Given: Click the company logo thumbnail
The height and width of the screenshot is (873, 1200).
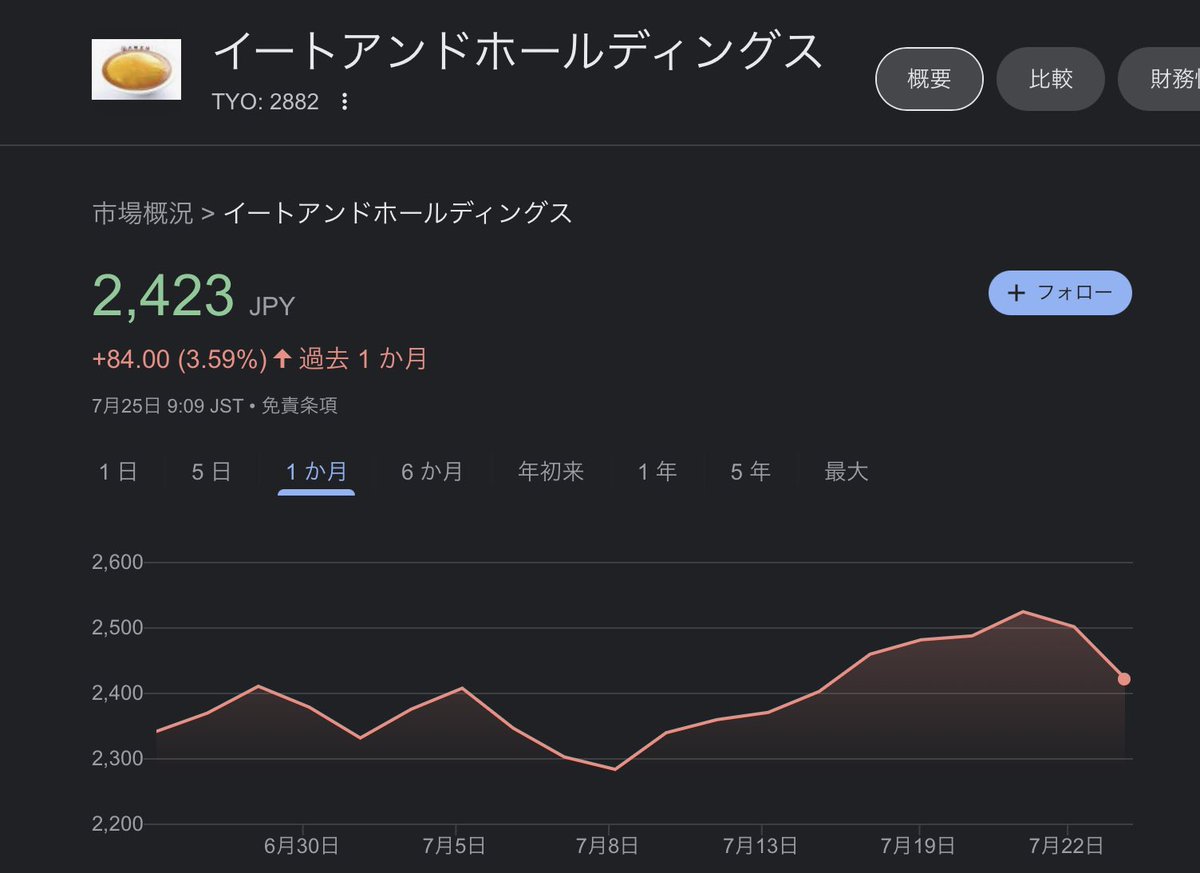Looking at the screenshot, I should click(x=137, y=69).
